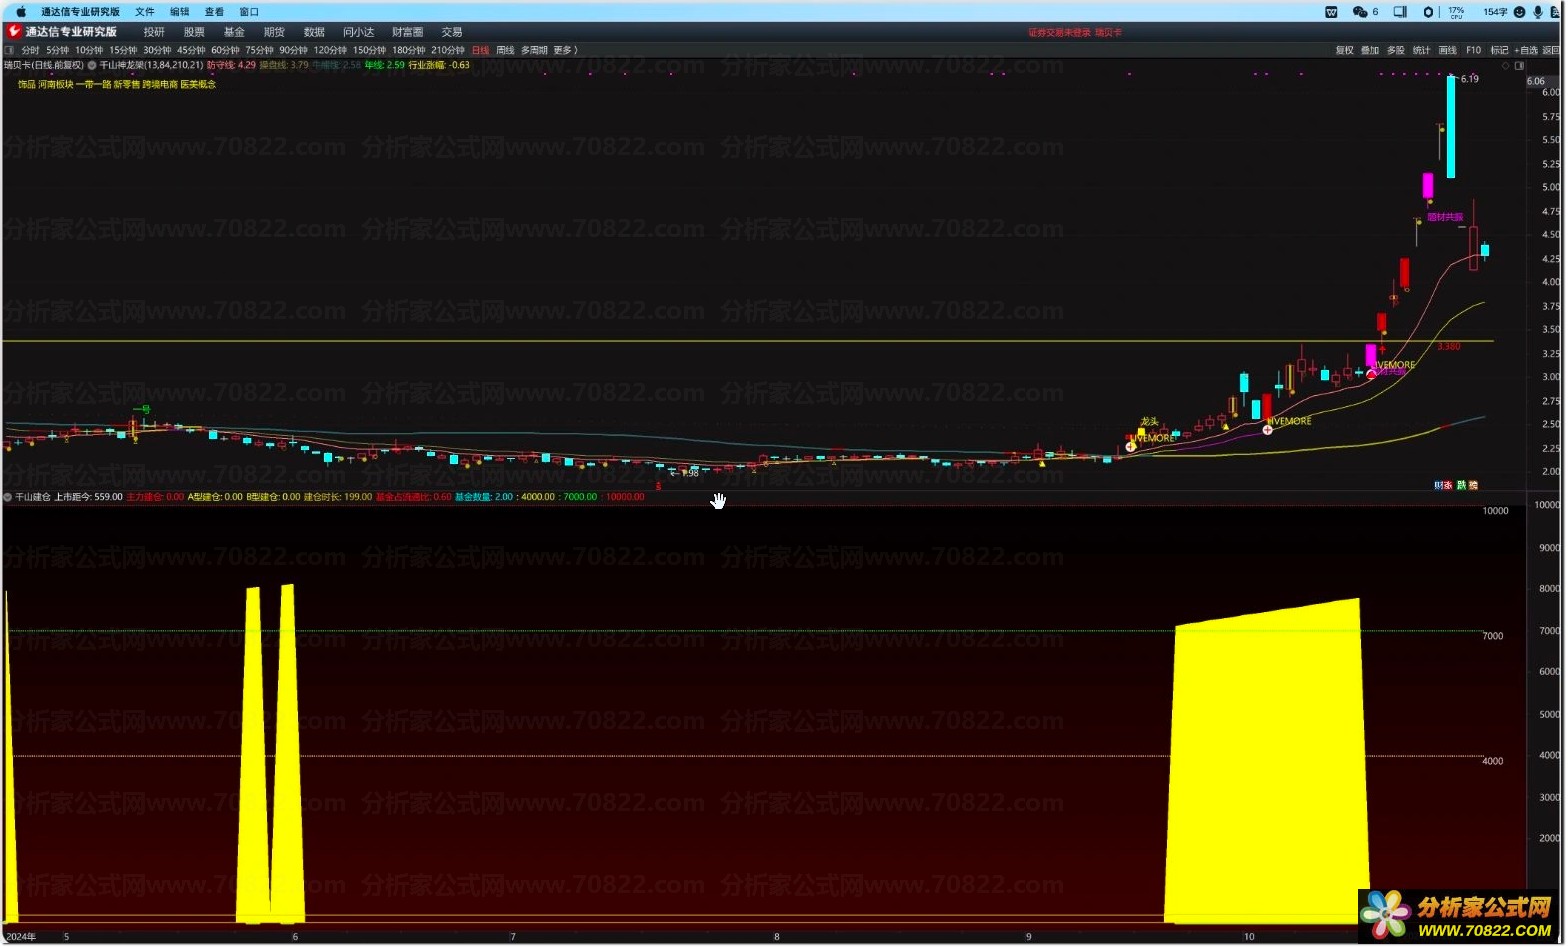Select the 5分钟 chart period
The image size is (1568, 947).
(58, 50)
